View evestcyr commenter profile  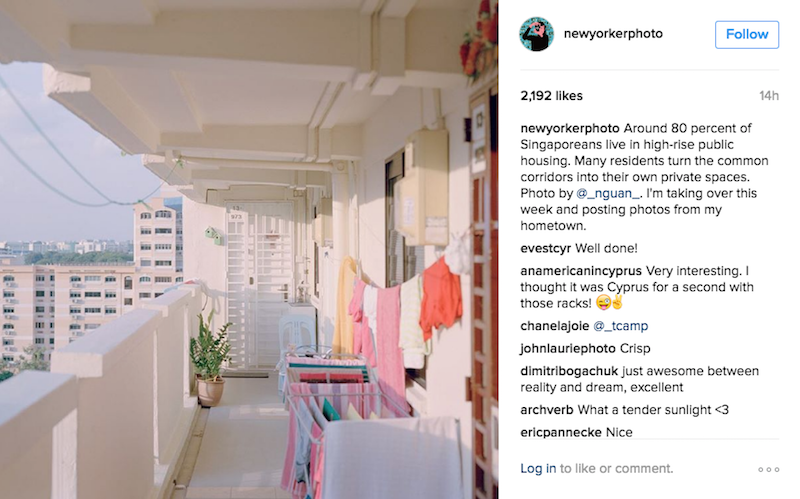[x=545, y=248]
